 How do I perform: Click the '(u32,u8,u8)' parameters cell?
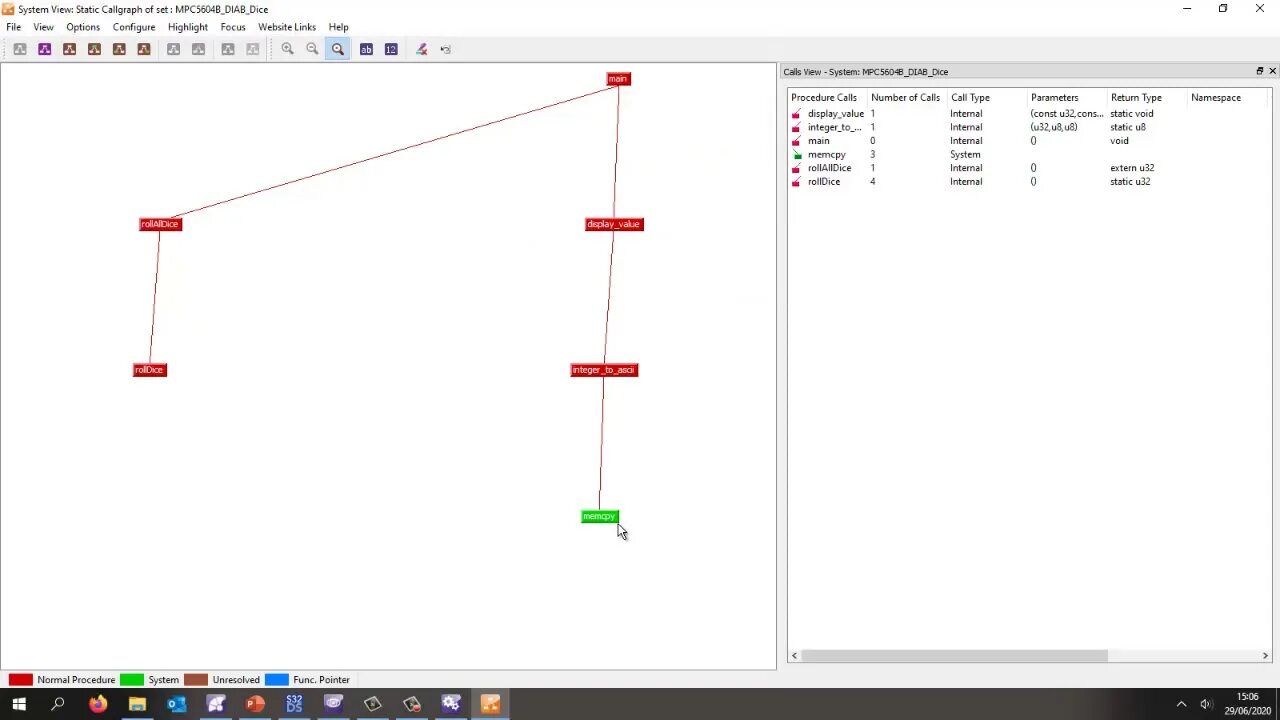(1054, 127)
